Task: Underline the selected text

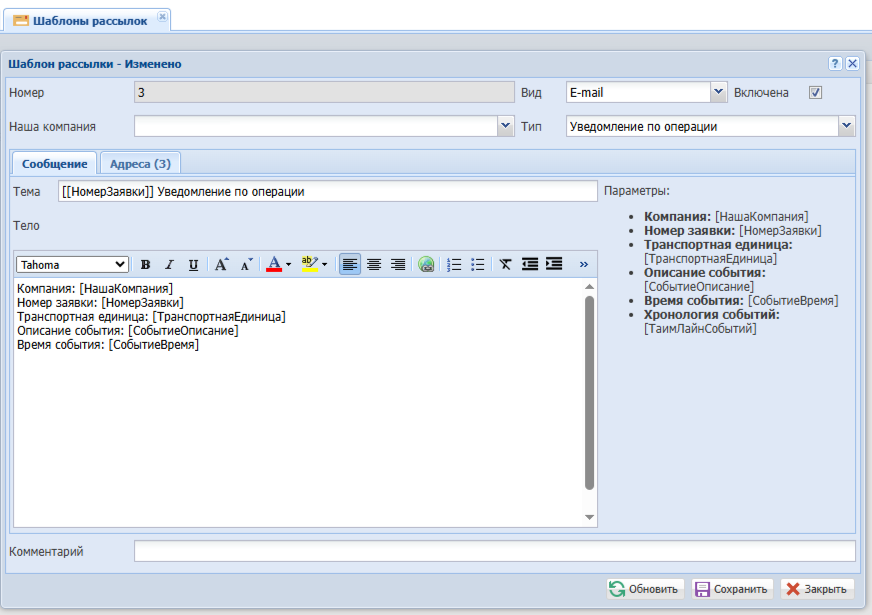Action: [193, 265]
